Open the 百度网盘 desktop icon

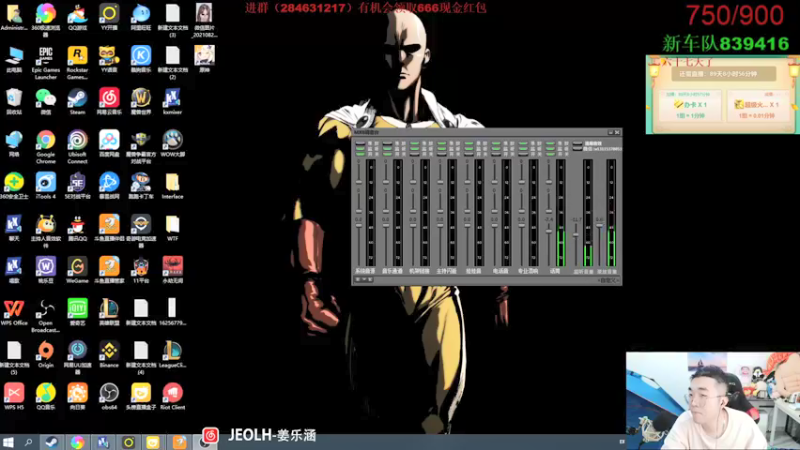click(109, 144)
